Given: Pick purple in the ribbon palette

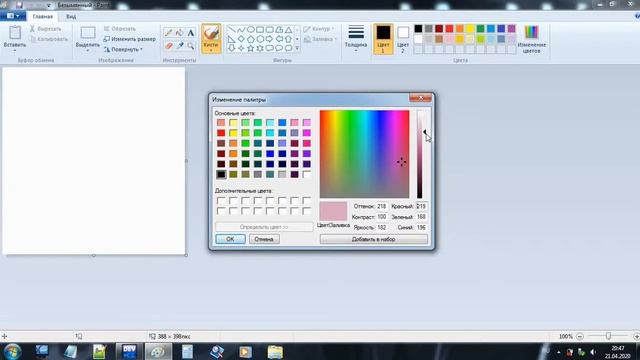Looking at the screenshot, I should point(511,29).
